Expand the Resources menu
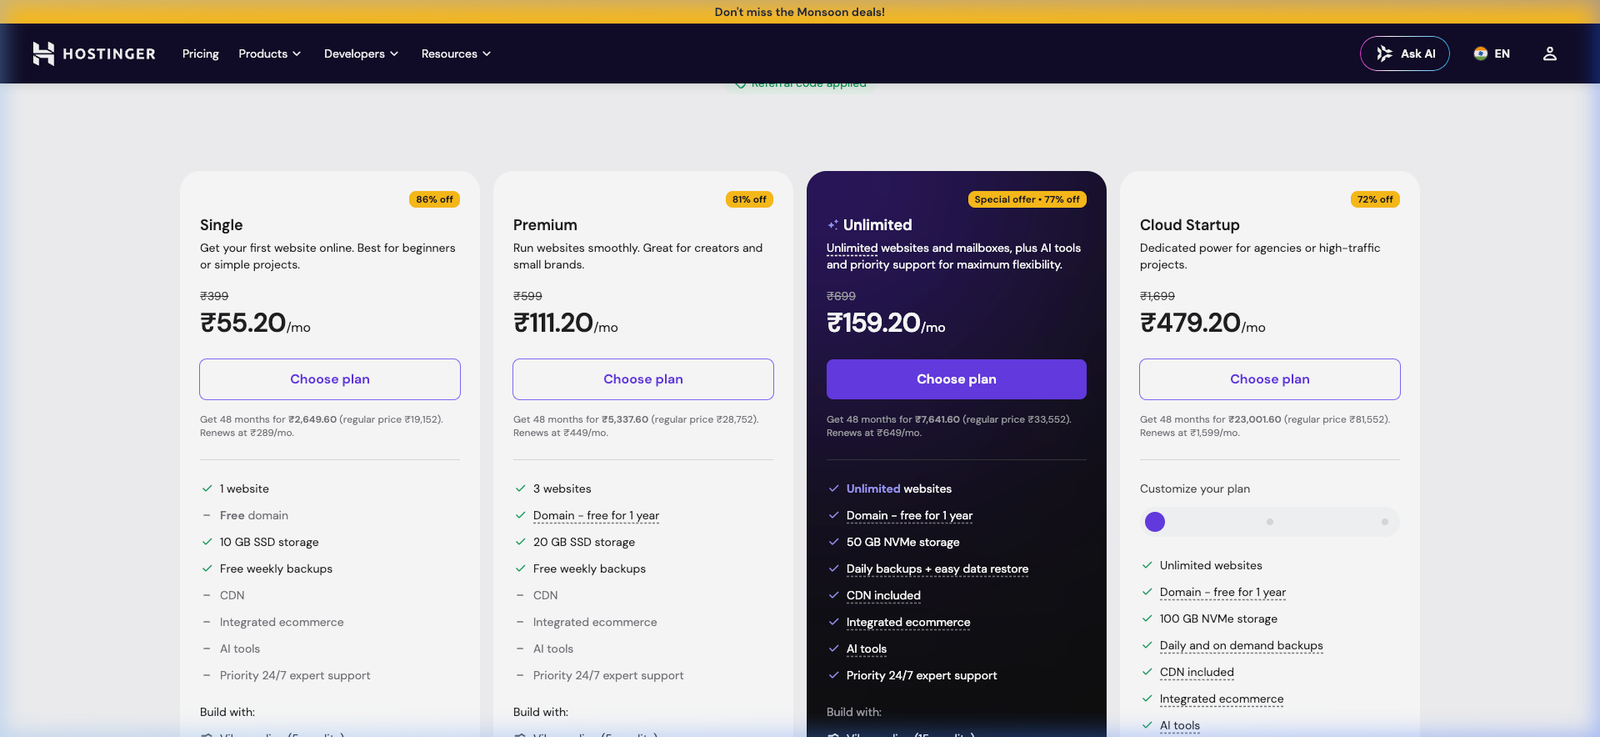This screenshot has width=1600, height=737. (x=456, y=54)
